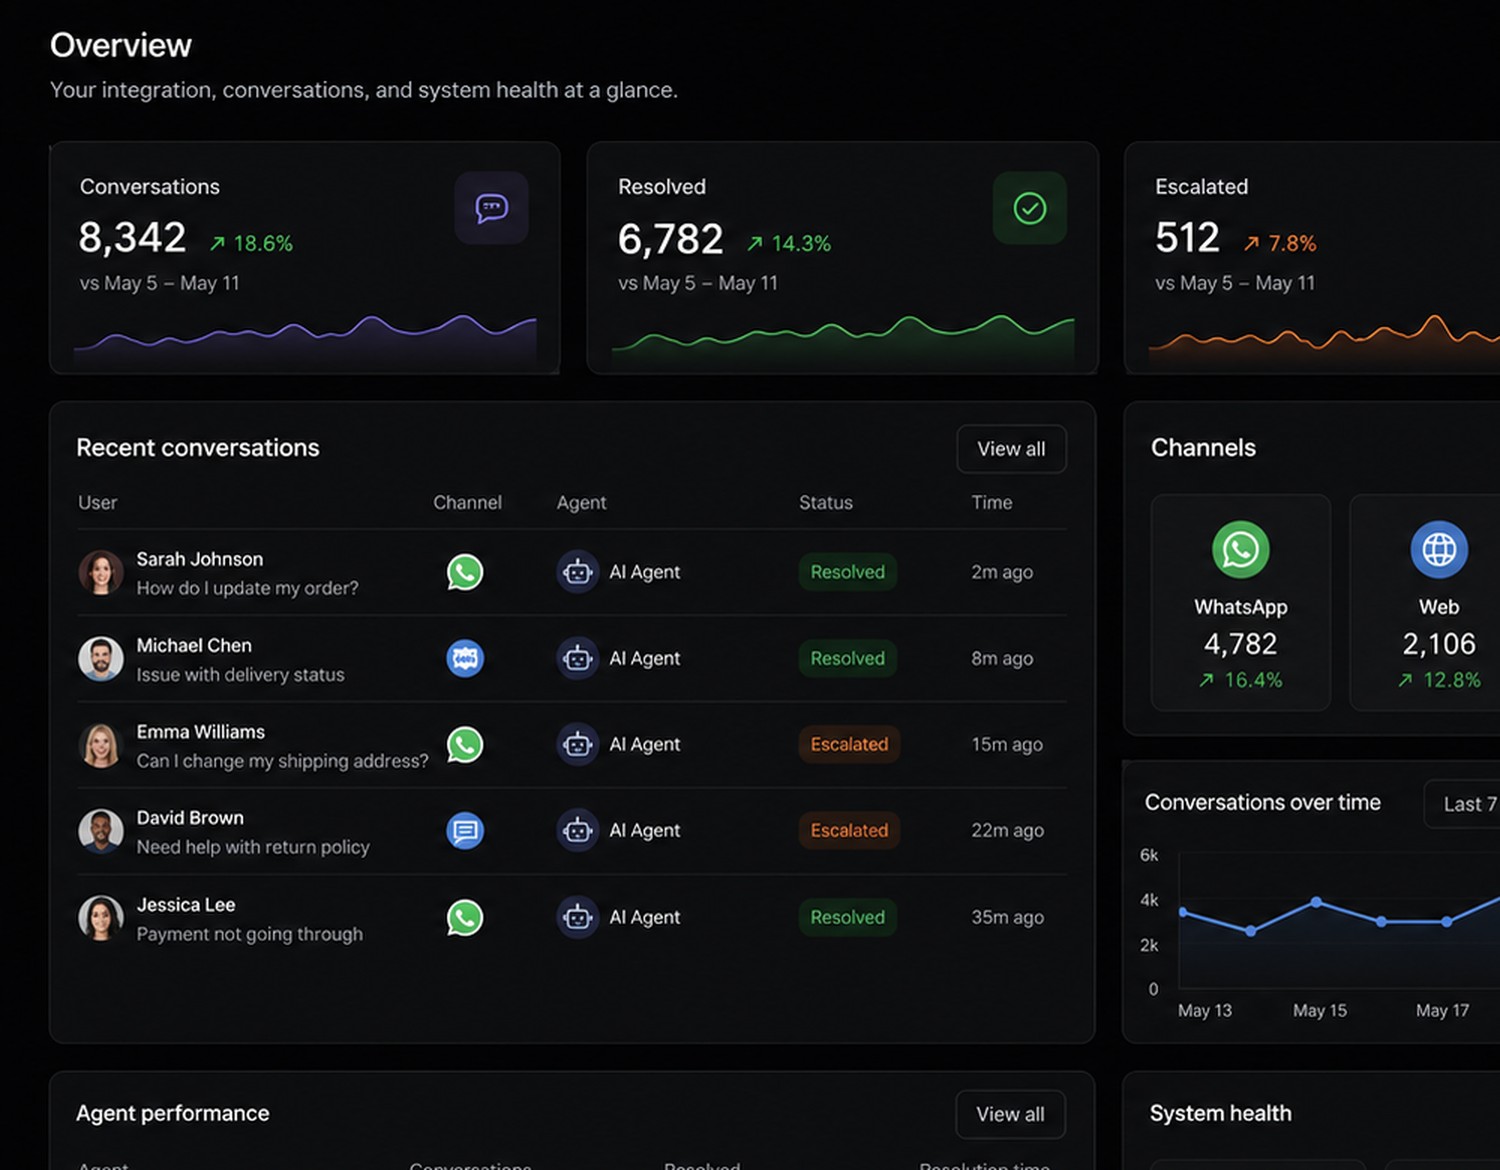This screenshot has width=1500, height=1170.
Task: Click the 18.6% growth indicator
Action: point(251,243)
